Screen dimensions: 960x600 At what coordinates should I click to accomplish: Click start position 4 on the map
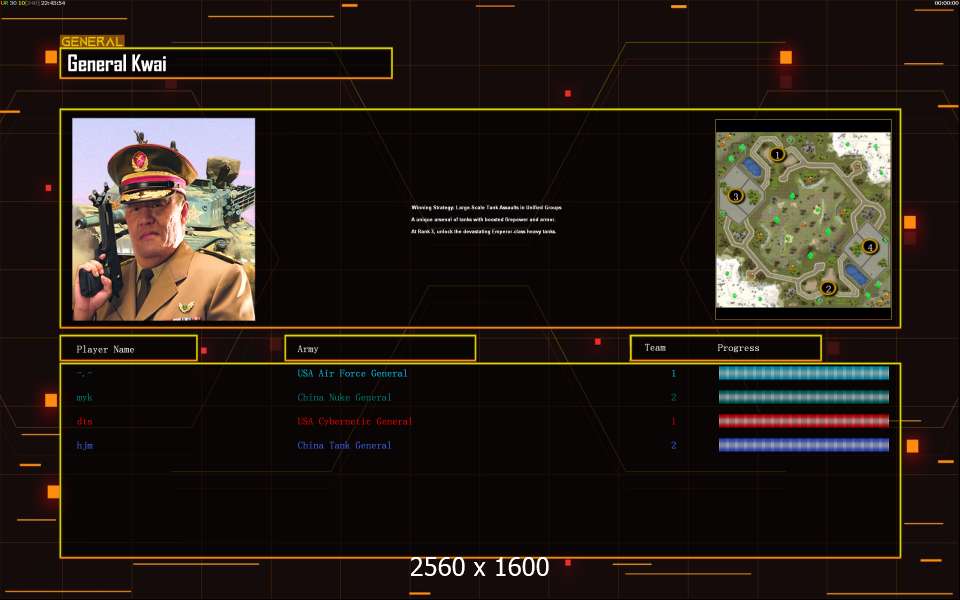coord(869,246)
